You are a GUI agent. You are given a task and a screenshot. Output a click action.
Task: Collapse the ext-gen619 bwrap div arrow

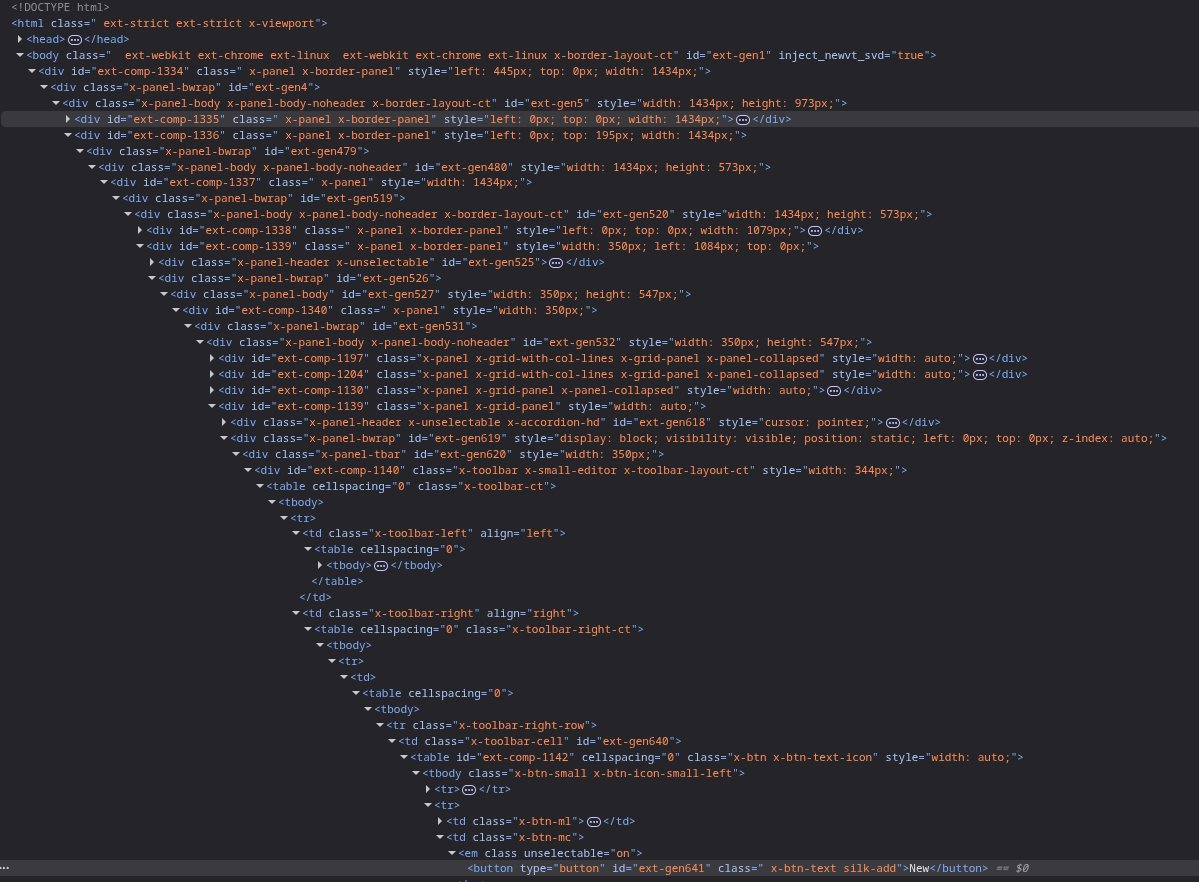click(x=224, y=438)
